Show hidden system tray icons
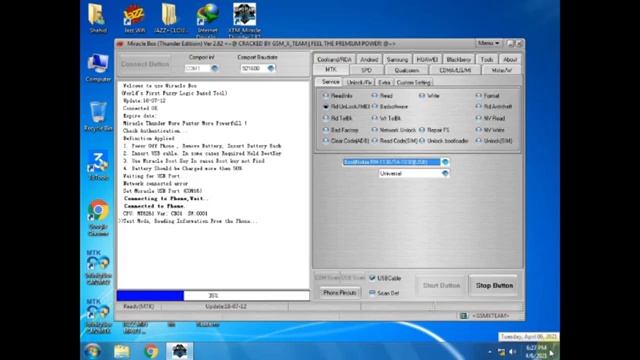Image resolution: width=640 pixels, height=360 pixels. pos(490,352)
